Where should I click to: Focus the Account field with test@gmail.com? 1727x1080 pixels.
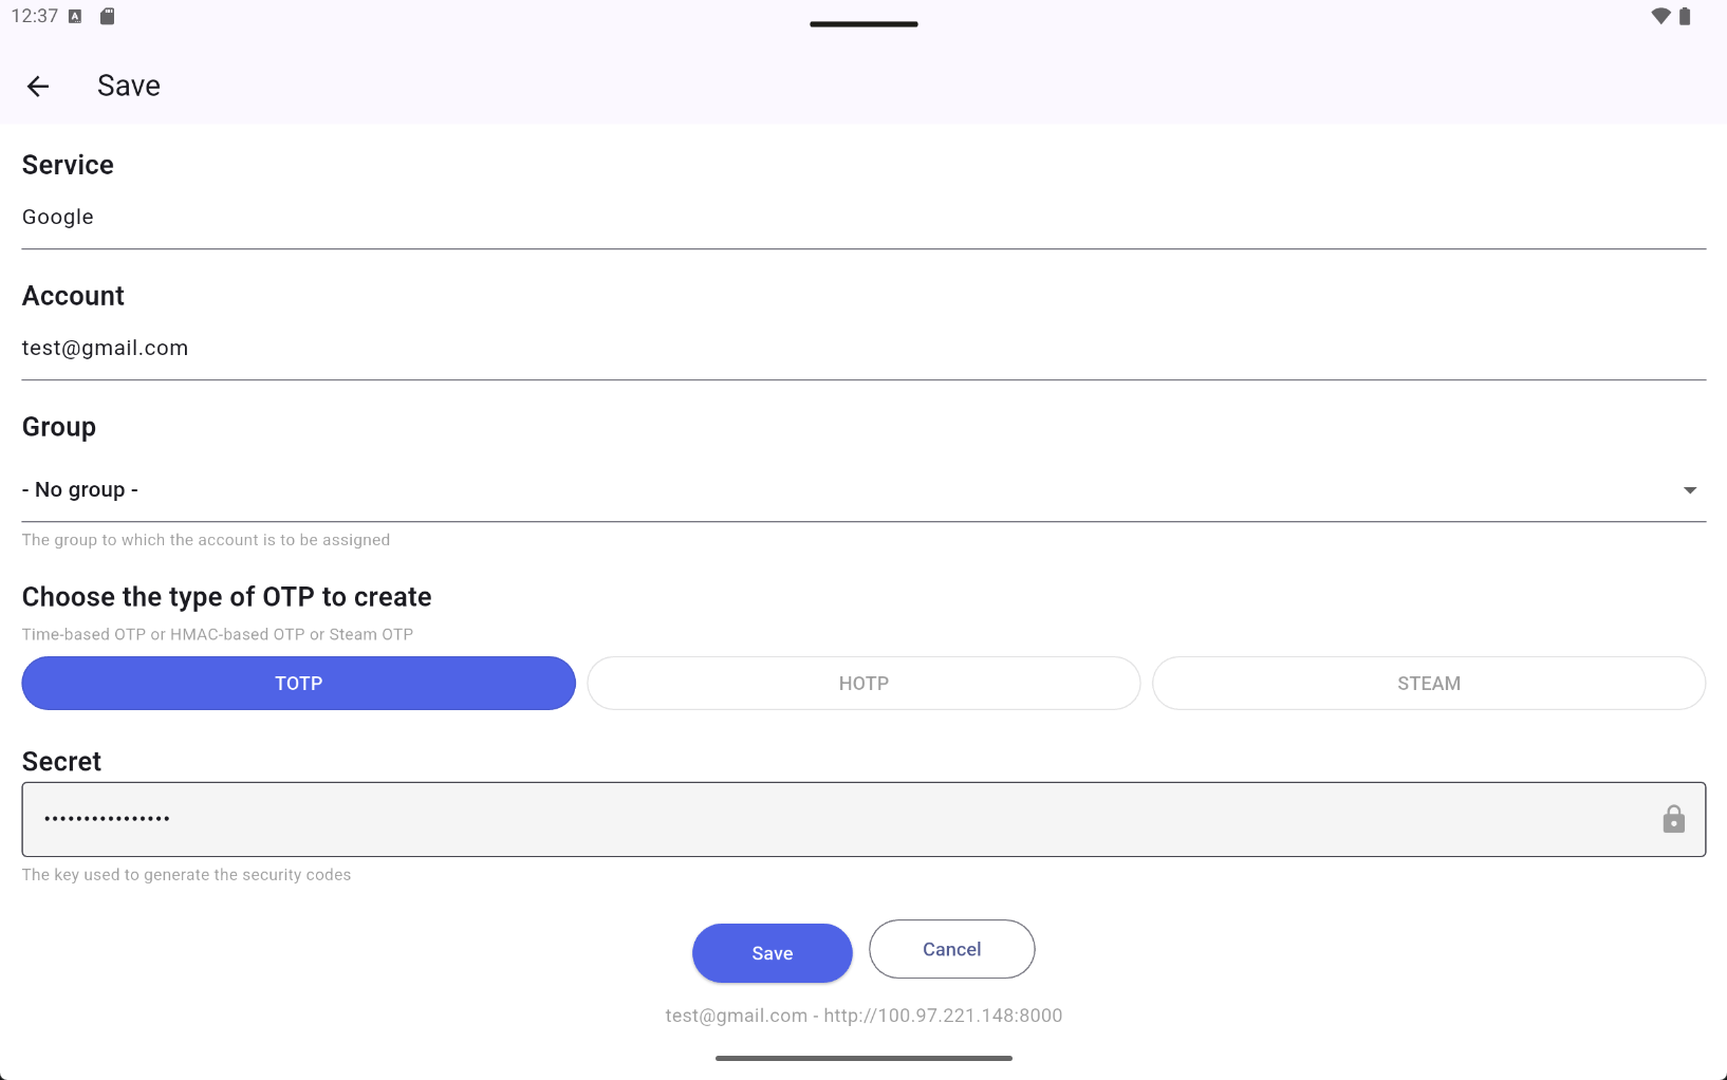pyautogui.click(x=863, y=348)
